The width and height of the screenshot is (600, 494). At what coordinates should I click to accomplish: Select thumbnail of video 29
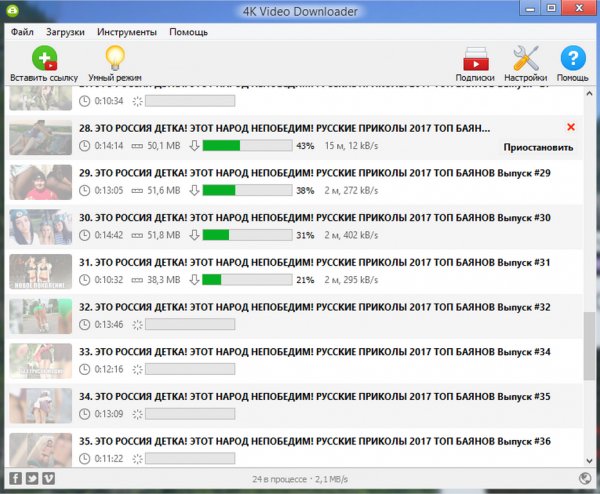point(41,182)
